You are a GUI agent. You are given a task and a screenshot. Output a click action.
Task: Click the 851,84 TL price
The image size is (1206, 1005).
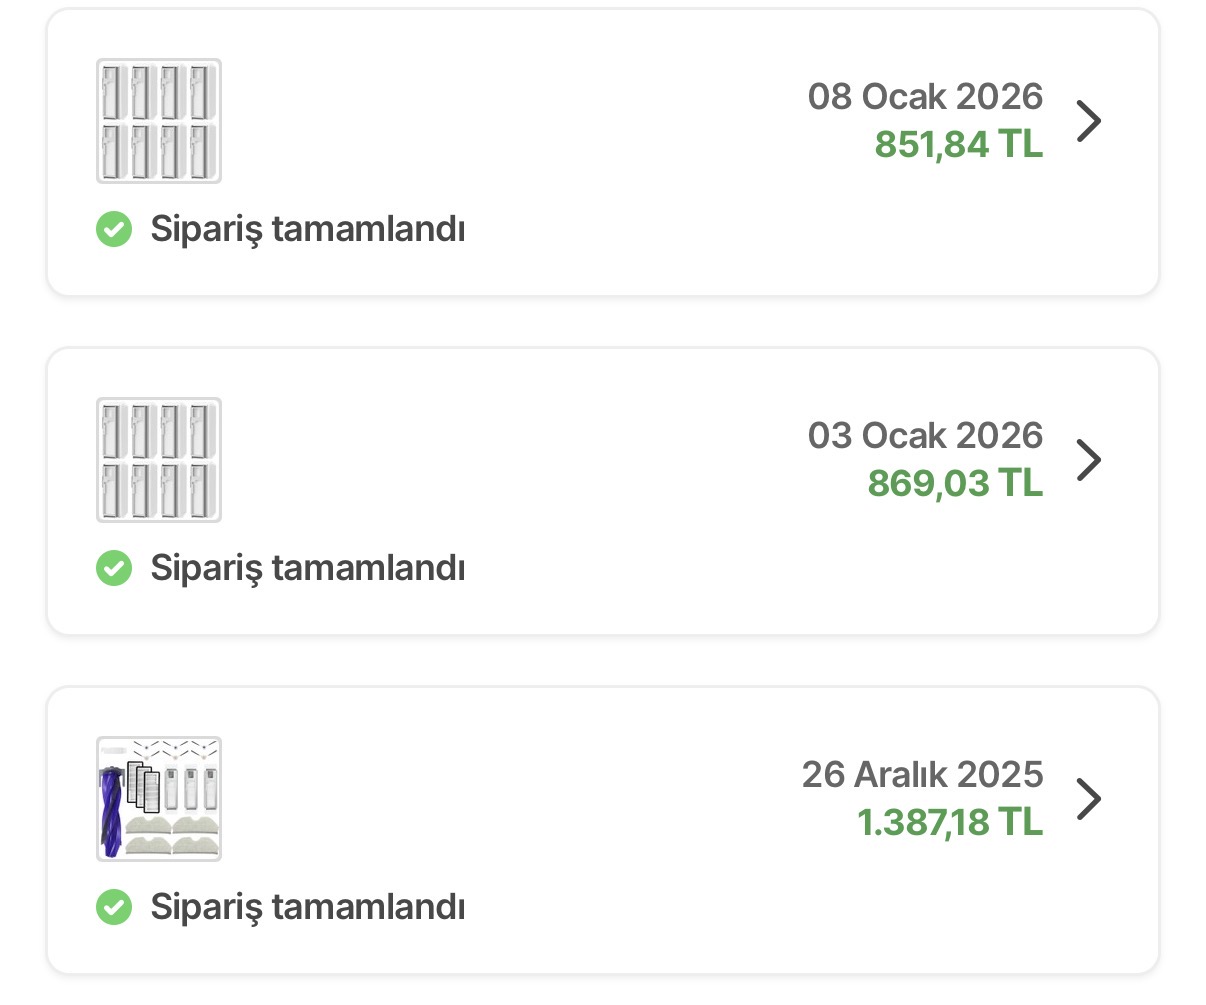[958, 145]
